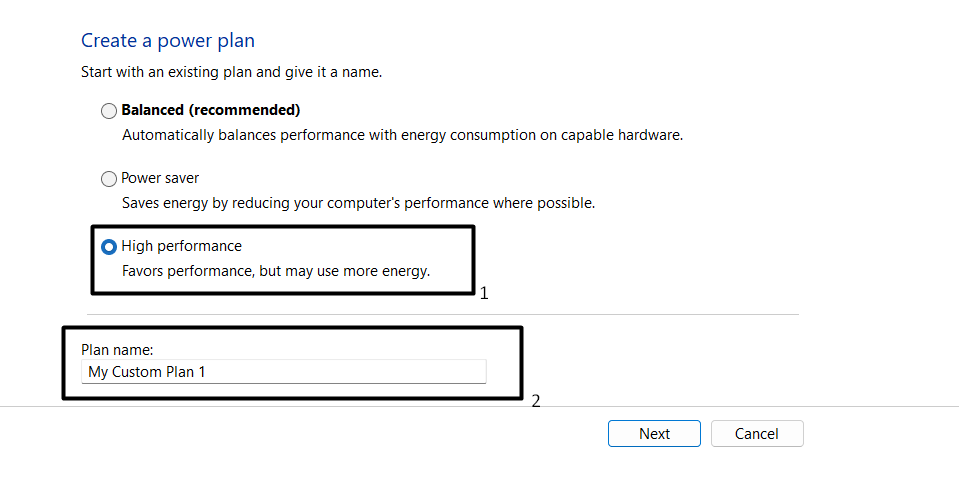Viewport: 959px width, 477px height.
Task: Click the 'High performance' label text
Action: 181,246
